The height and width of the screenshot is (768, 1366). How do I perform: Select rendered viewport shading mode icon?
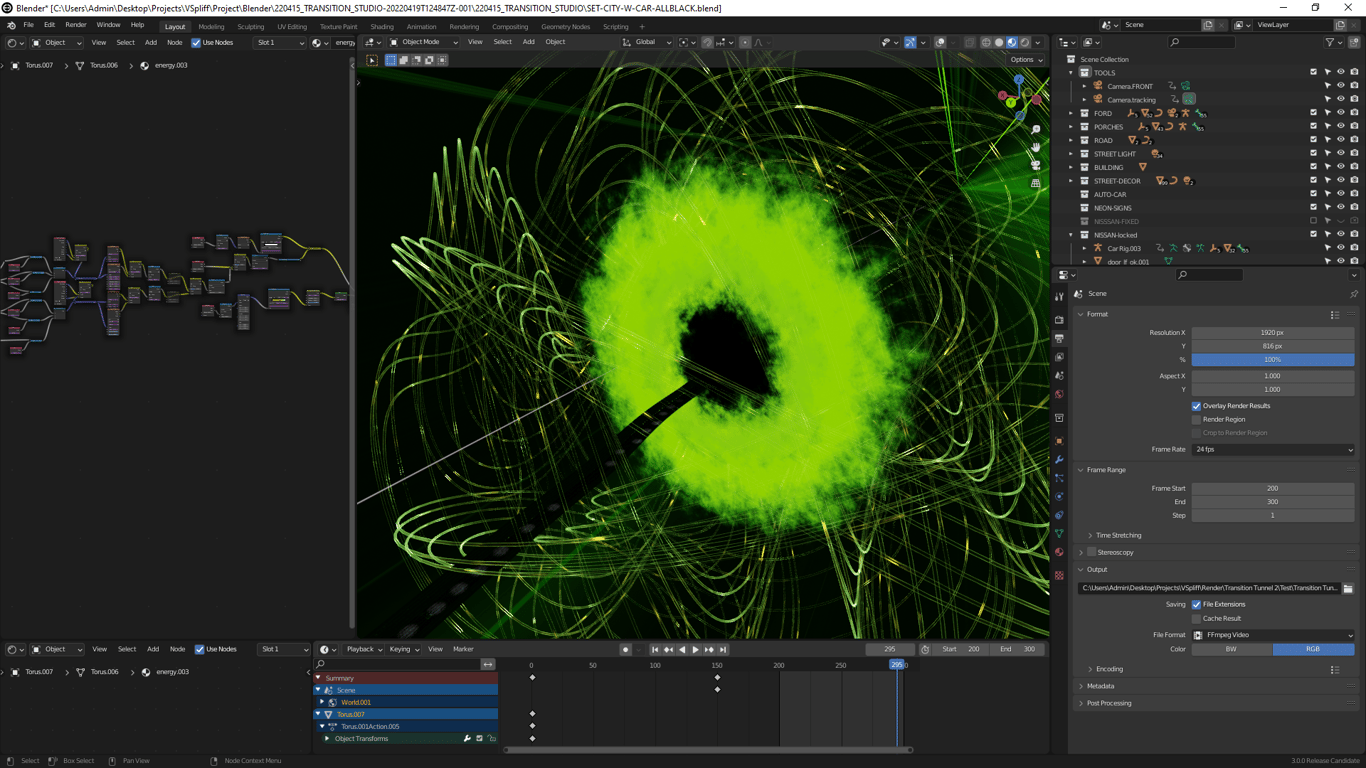[1024, 43]
